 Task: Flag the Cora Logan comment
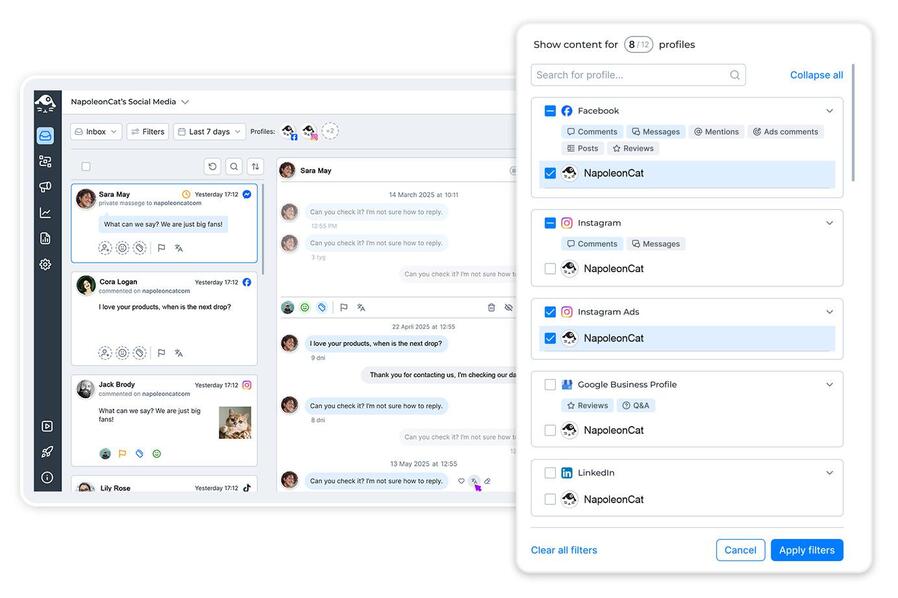(x=162, y=353)
